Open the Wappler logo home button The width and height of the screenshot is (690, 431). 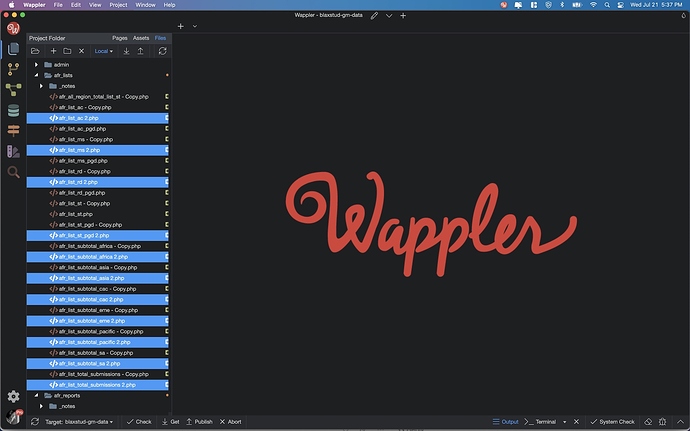13,29
